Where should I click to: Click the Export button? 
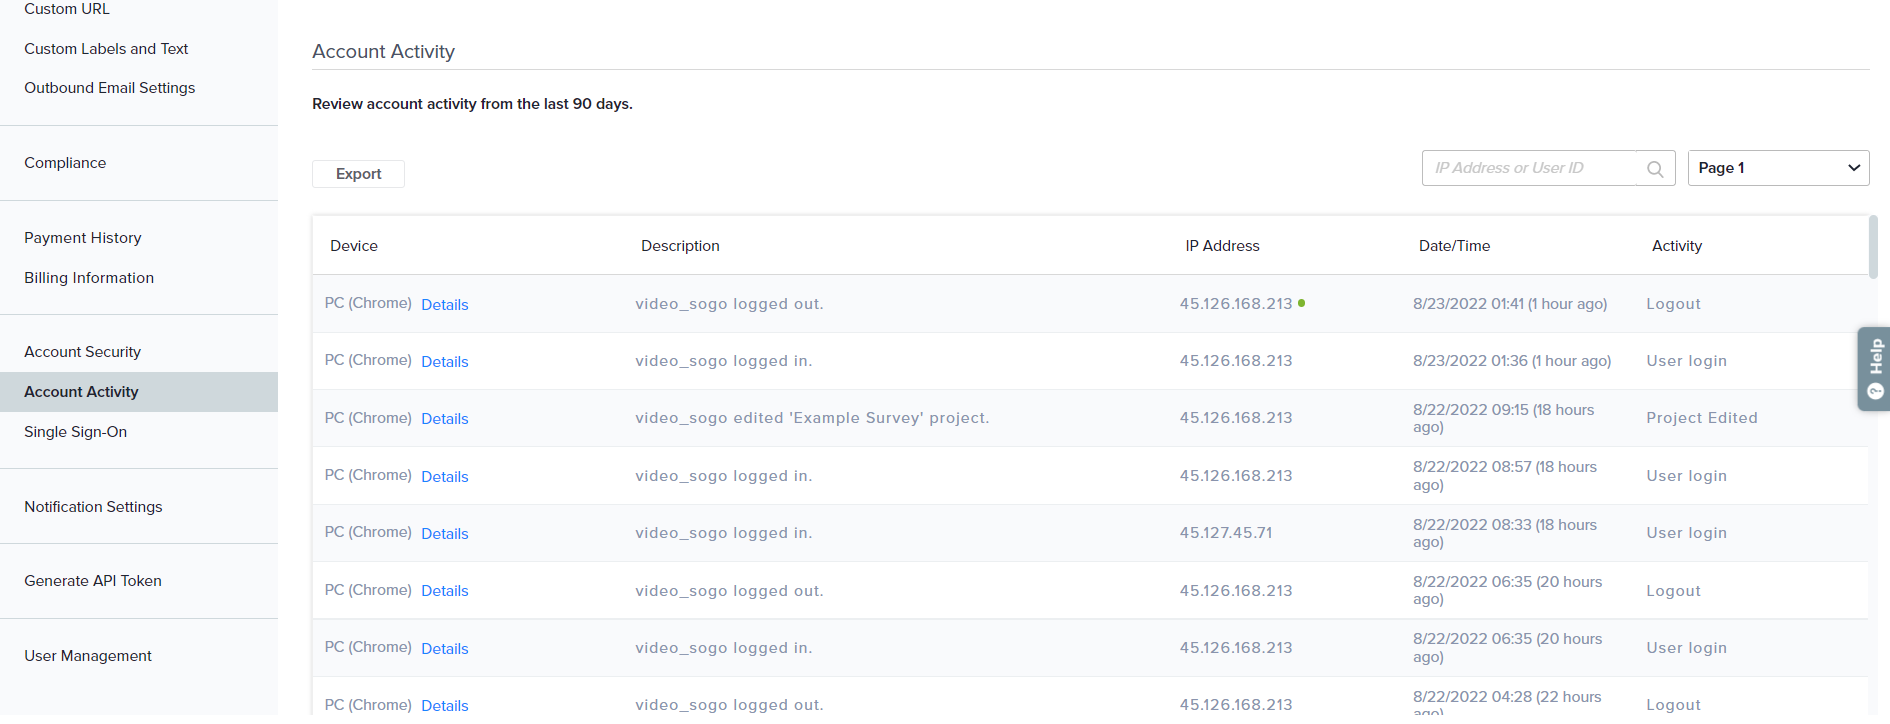coord(358,174)
